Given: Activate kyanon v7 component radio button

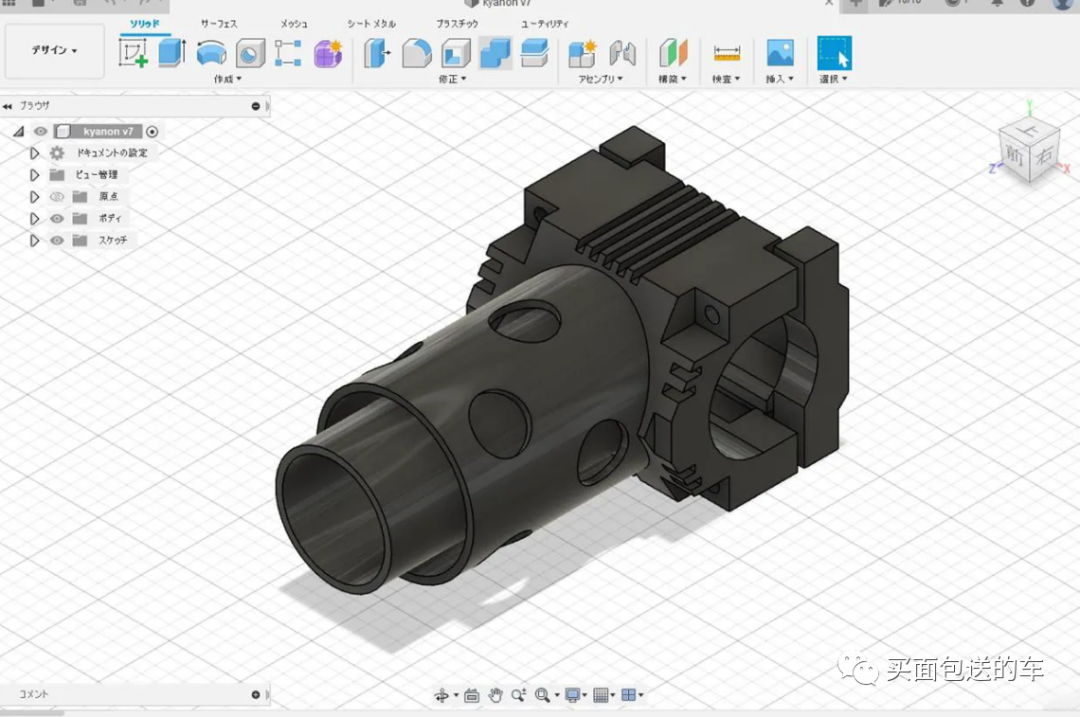Looking at the screenshot, I should coord(152,131).
